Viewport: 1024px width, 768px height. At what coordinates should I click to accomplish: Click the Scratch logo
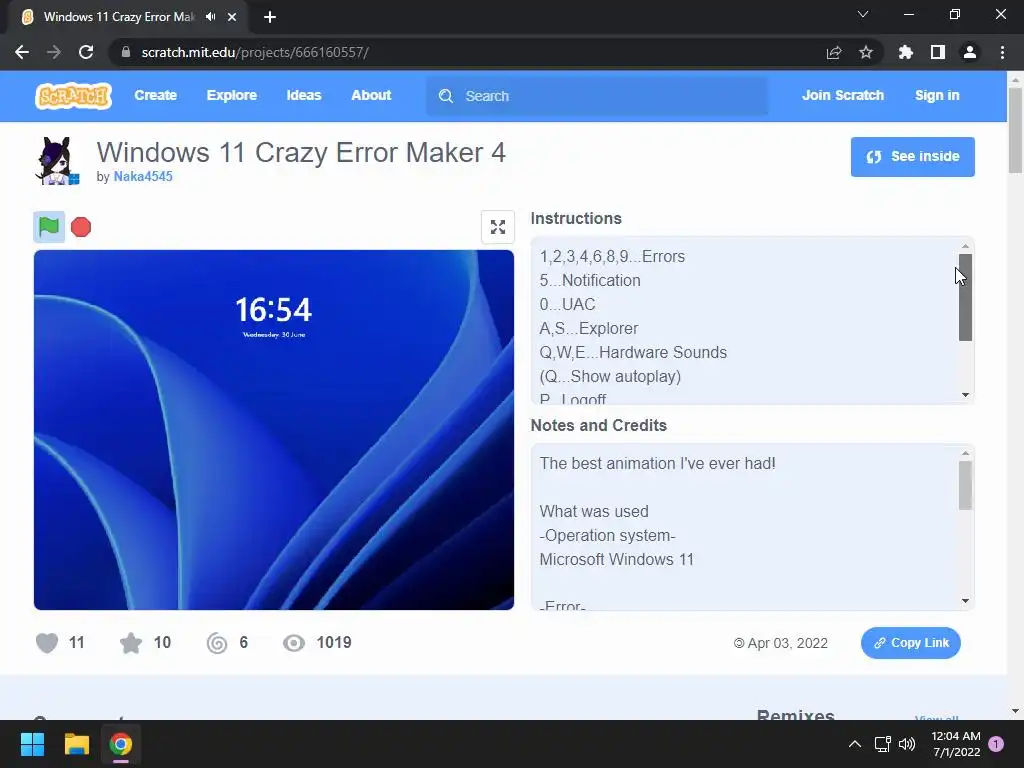73,95
